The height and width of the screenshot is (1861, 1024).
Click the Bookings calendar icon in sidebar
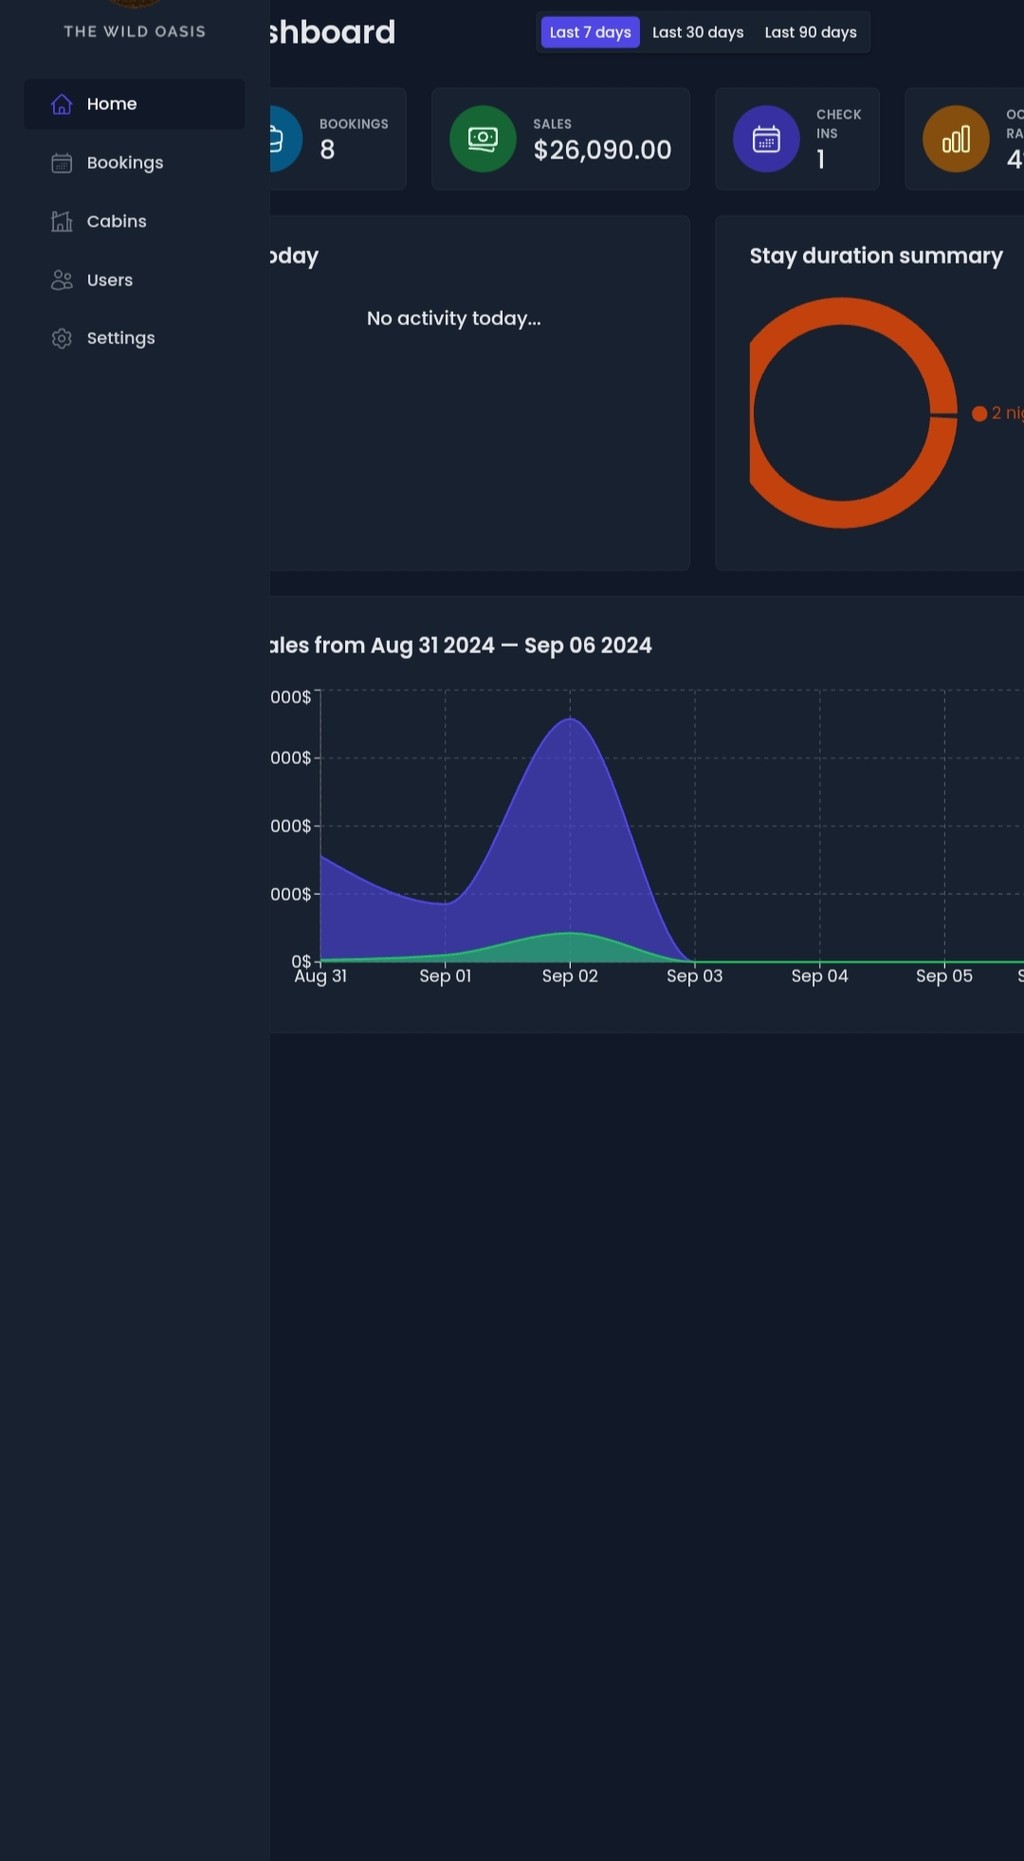click(x=62, y=163)
